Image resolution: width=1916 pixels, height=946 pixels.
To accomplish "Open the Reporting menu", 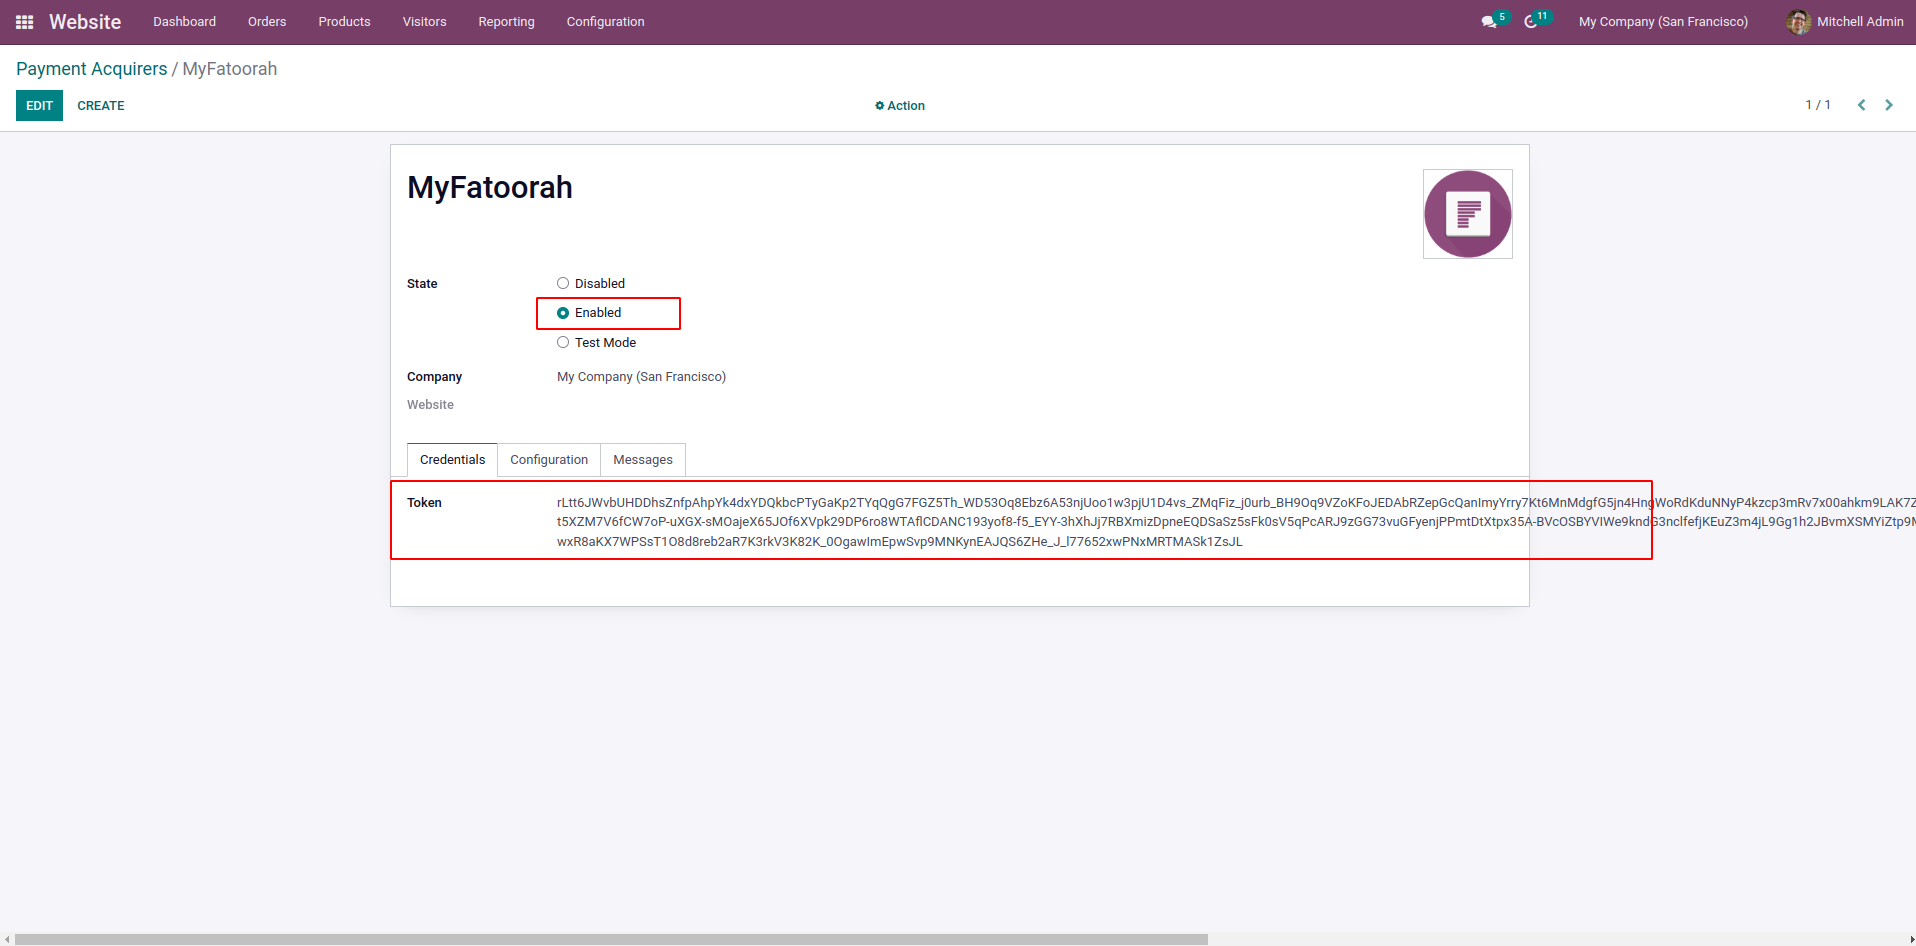I will 506,22.
